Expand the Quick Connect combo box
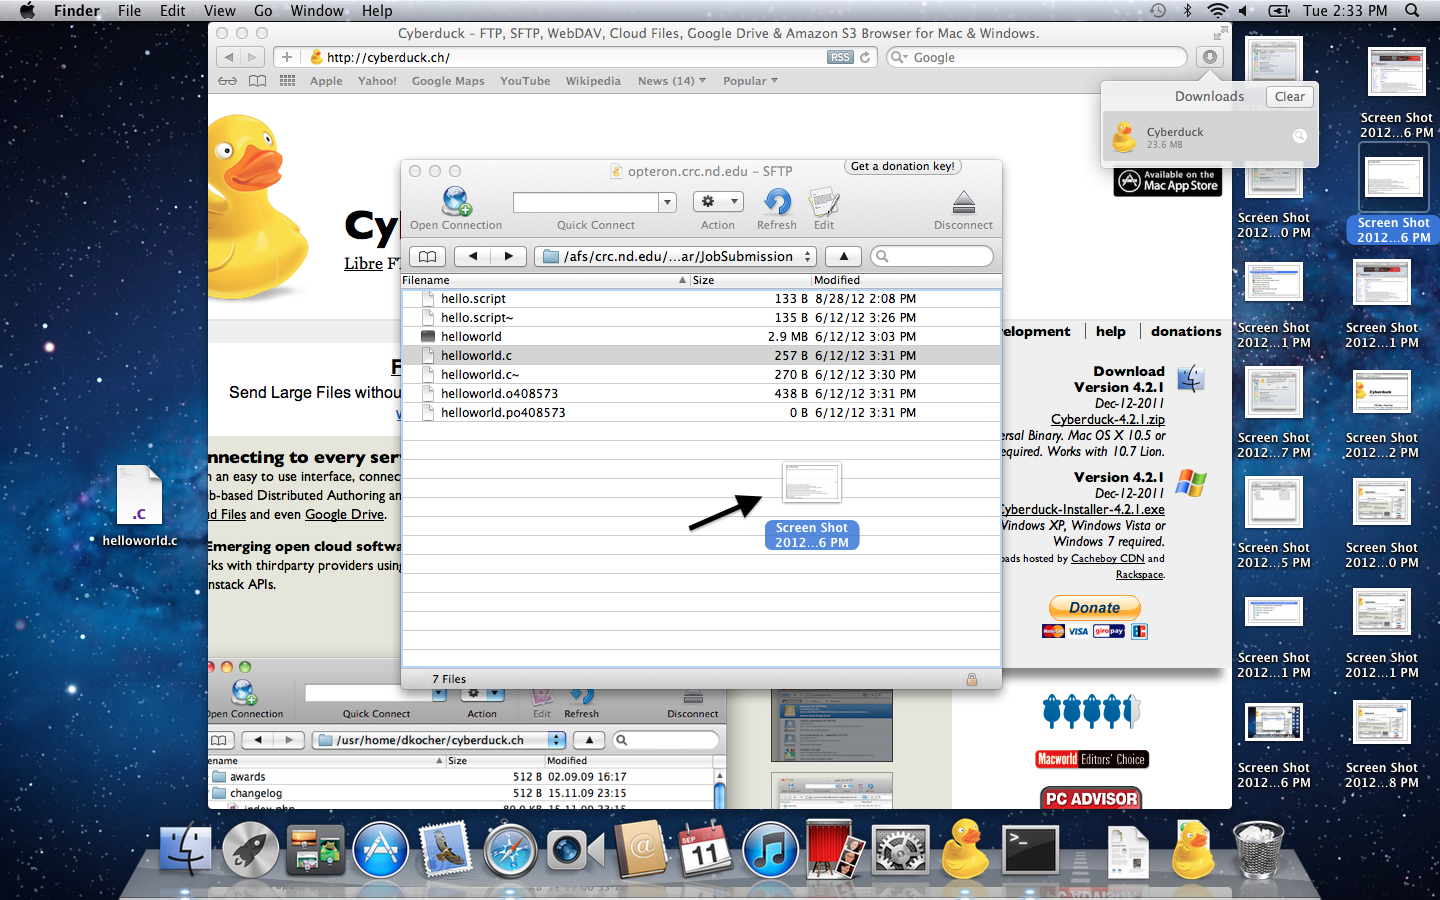The width and height of the screenshot is (1440, 900). (x=667, y=203)
